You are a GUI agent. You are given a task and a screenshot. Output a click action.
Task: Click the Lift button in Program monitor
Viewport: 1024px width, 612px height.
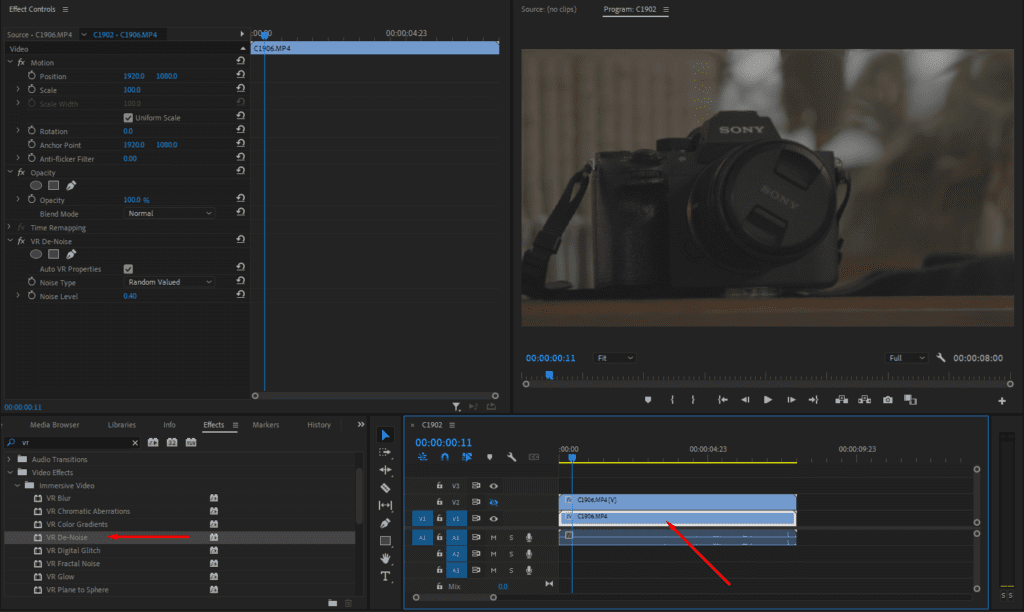(843, 400)
